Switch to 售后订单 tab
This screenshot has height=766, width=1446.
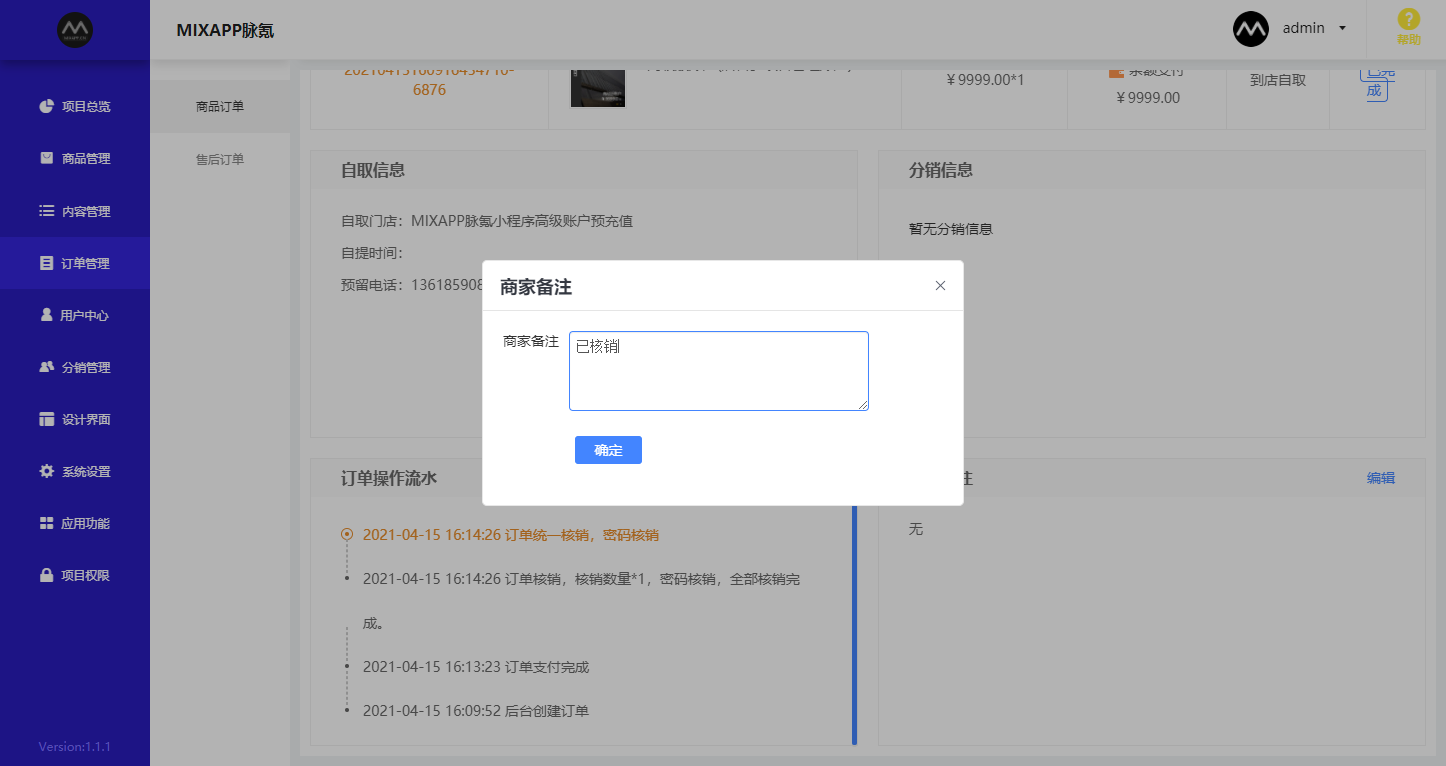[220, 159]
